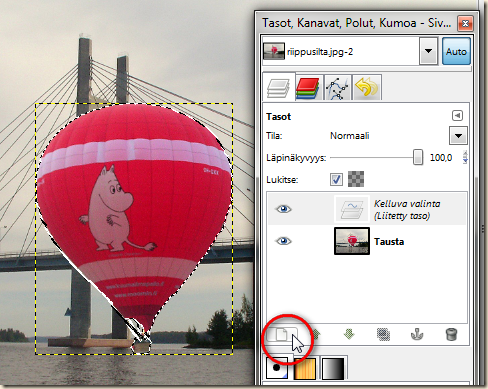Open the riippusilta.jpg-2 image selector dropdown
488x389 pixels.
tap(428, 51)
